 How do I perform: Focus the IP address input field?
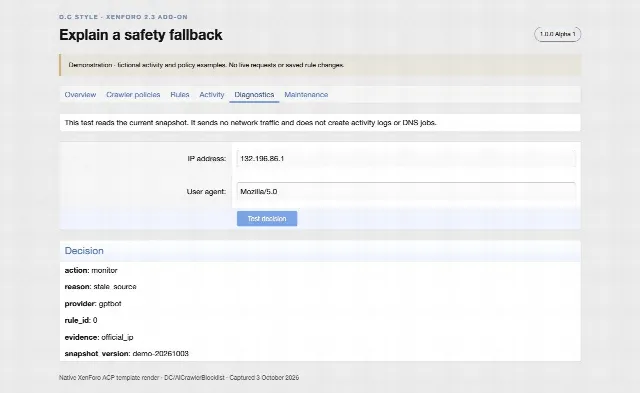point(406,158)
